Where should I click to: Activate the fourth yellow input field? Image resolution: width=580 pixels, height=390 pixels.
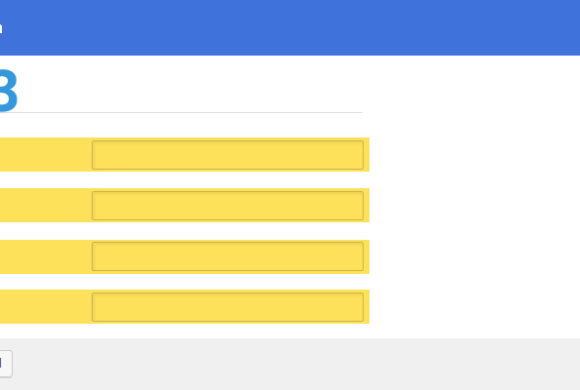pyautogui.click(x=227, y=307)
